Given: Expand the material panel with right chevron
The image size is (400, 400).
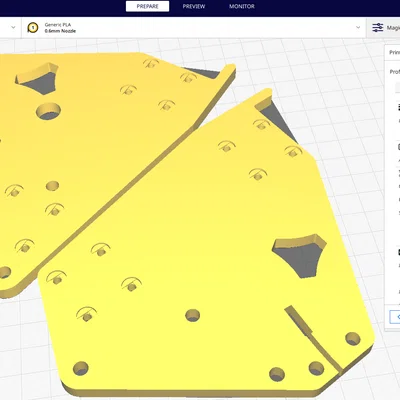Looking at the screenshot, I should click(358, 27).
